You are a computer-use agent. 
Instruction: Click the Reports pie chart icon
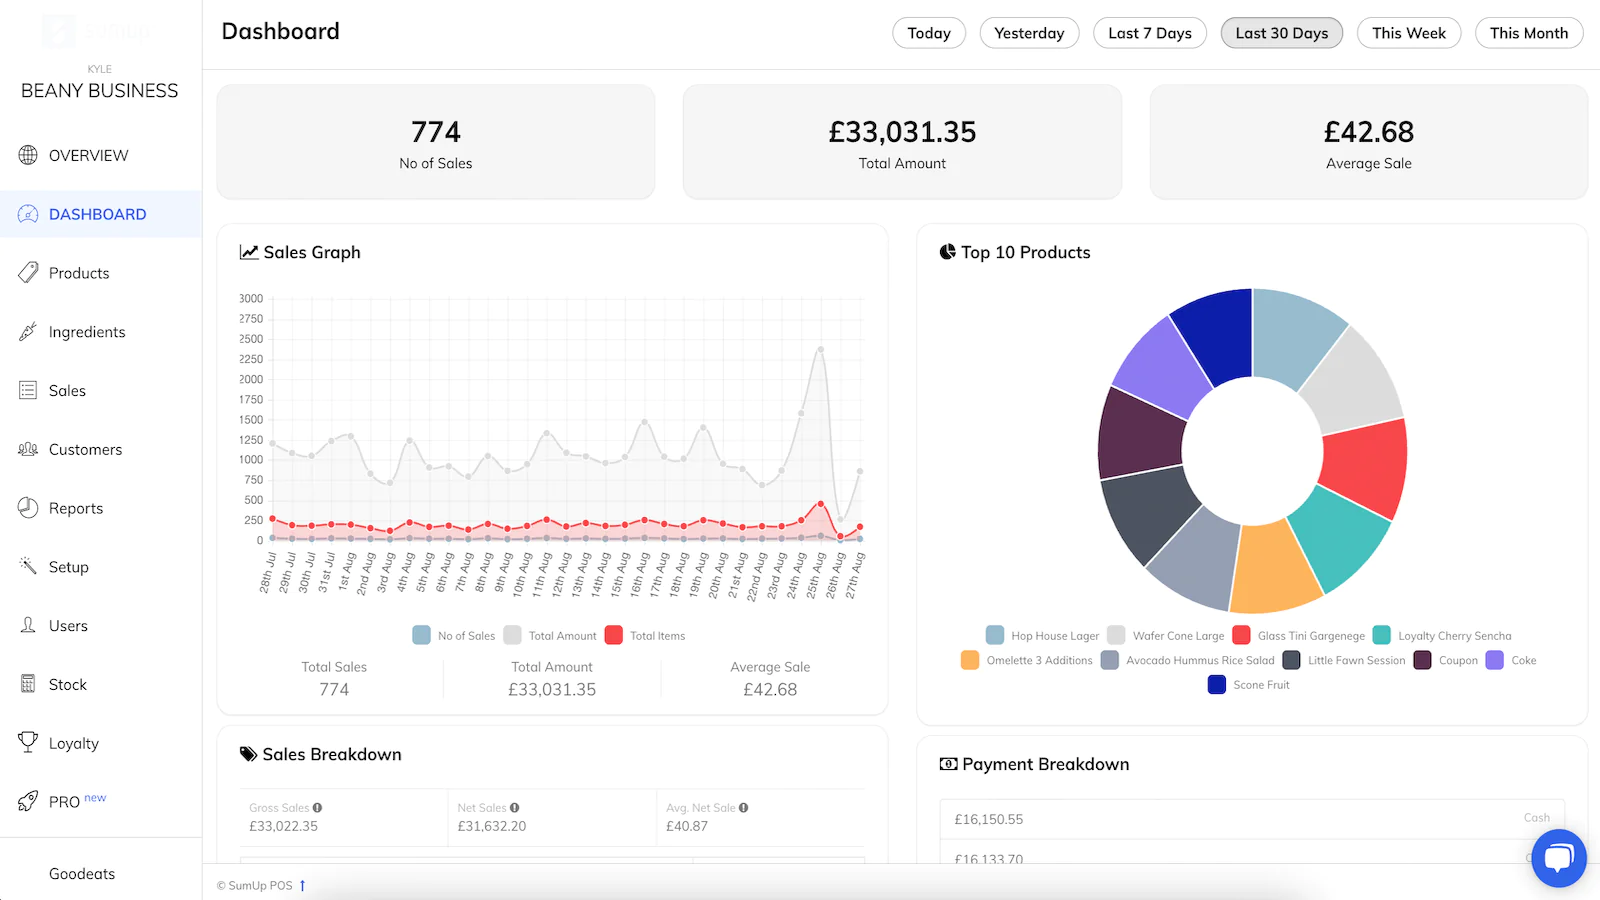click(x=28, y=508)
